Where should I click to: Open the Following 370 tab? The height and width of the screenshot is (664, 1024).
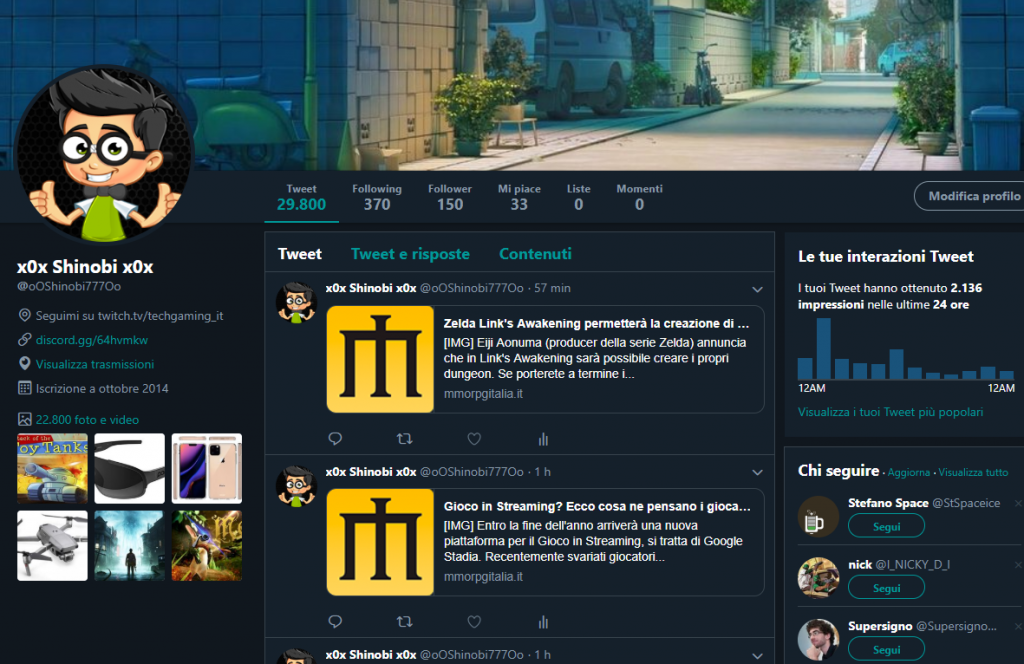coord(377,197)
